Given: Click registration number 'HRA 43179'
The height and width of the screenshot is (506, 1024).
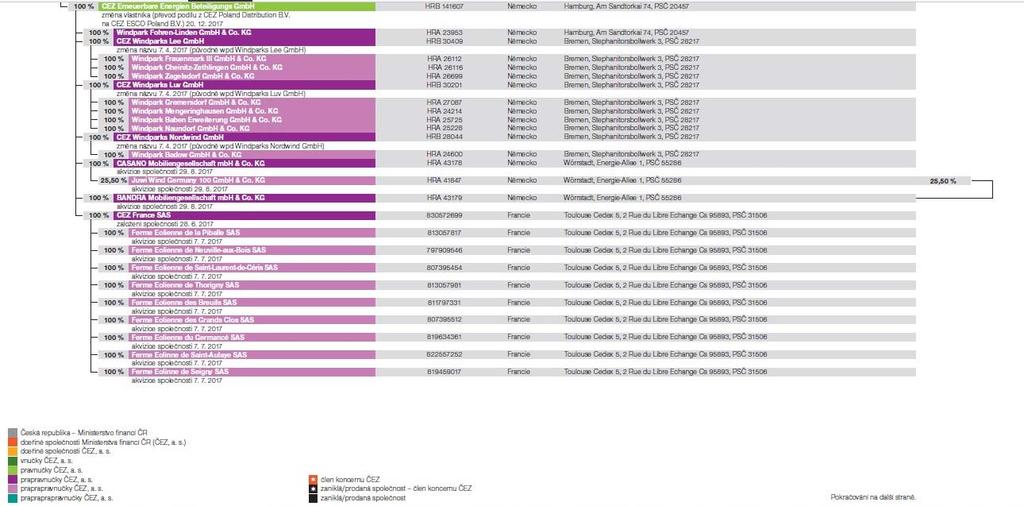Looking at the screenshot, I should [445, 197].
